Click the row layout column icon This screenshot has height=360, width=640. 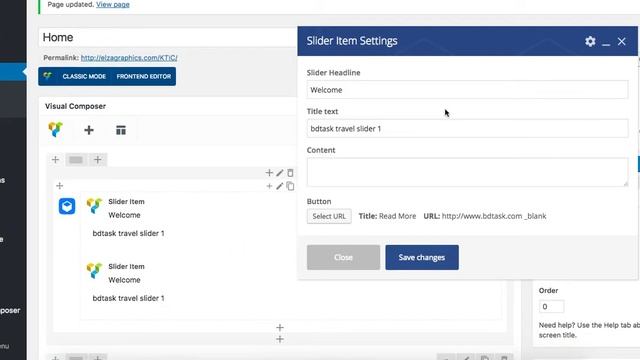tap(76, 160)
